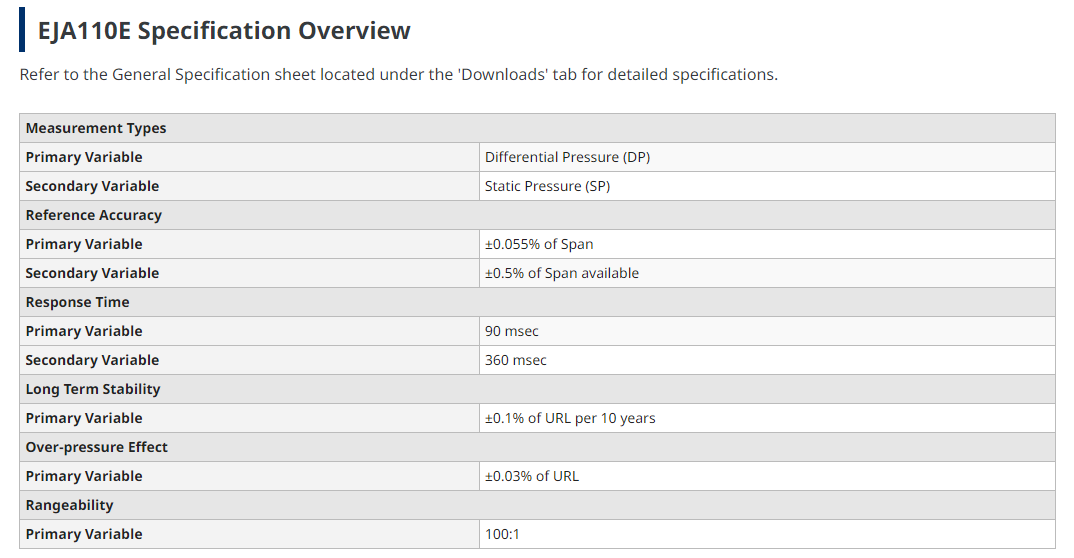The height and width of the screenshot is (558, 1074).
Task: Select the Long Term Stability header row
Action: click(537, 389)
